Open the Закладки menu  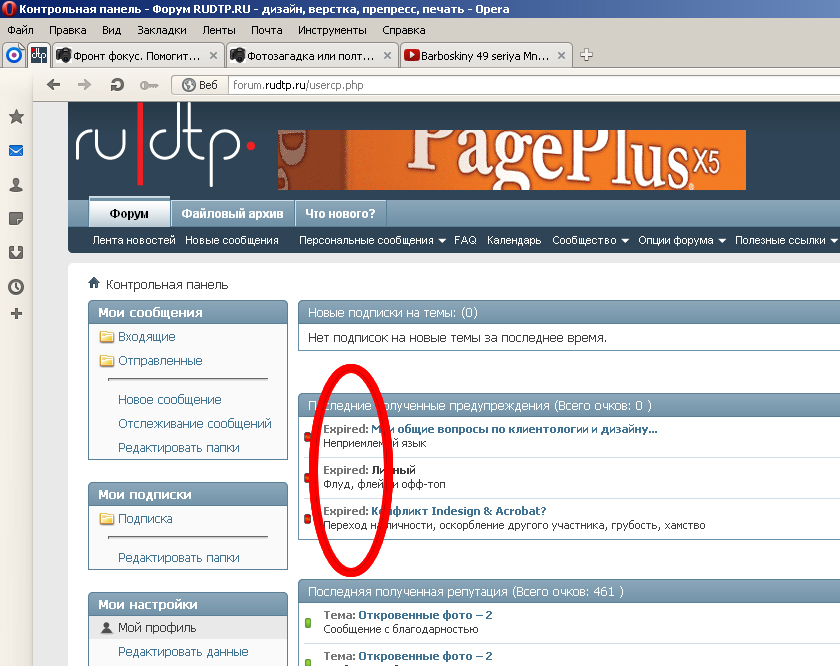tap(162, 30)
